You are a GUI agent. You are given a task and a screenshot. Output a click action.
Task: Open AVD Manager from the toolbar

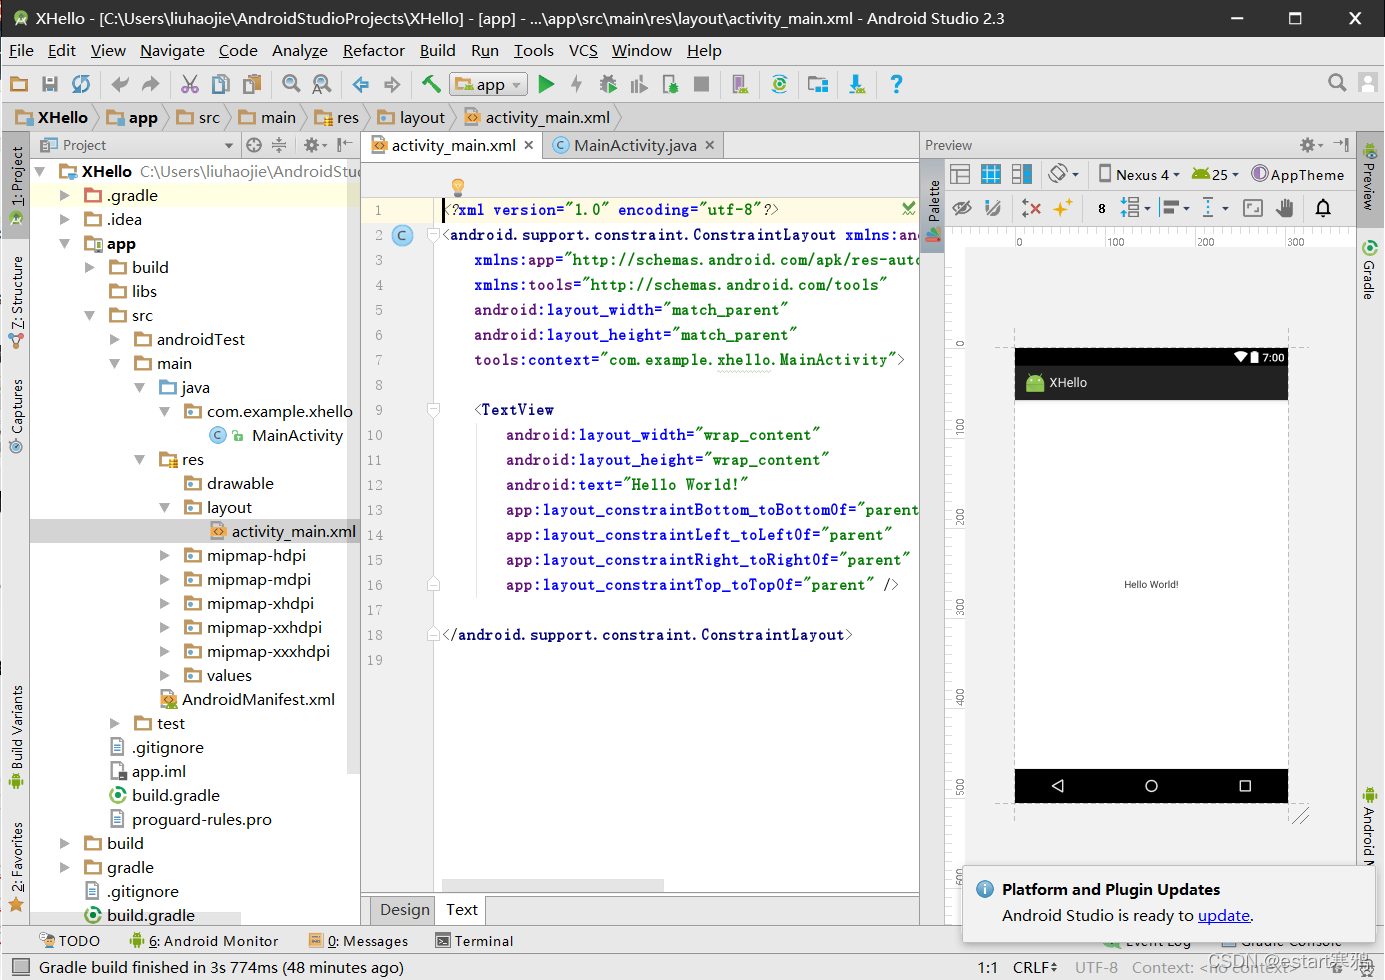[740, 85]
